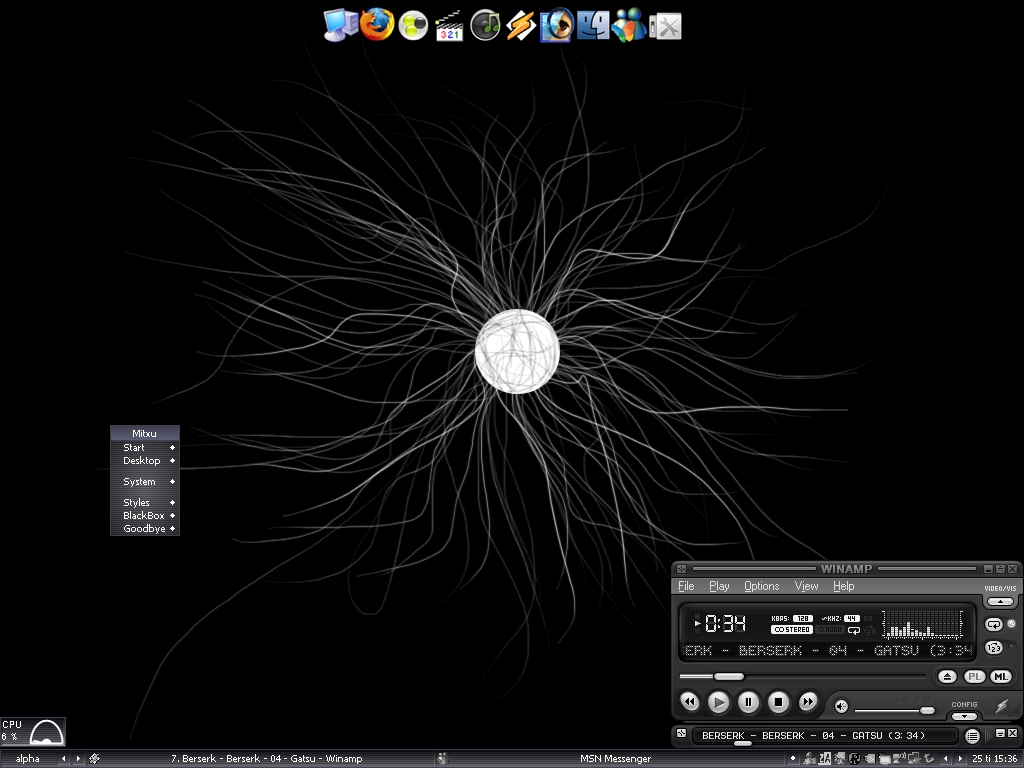Open Winamp main window system menu icon
The width and height of the screenshot is (1024, 768).
point(681,569)
